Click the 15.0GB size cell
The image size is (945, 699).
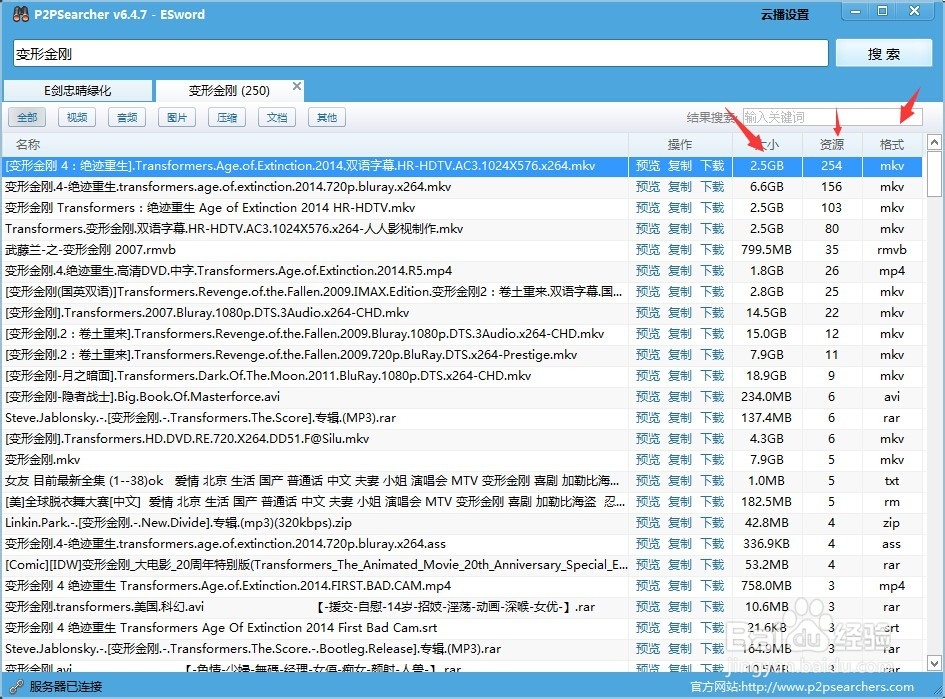[x=767, y=334]
